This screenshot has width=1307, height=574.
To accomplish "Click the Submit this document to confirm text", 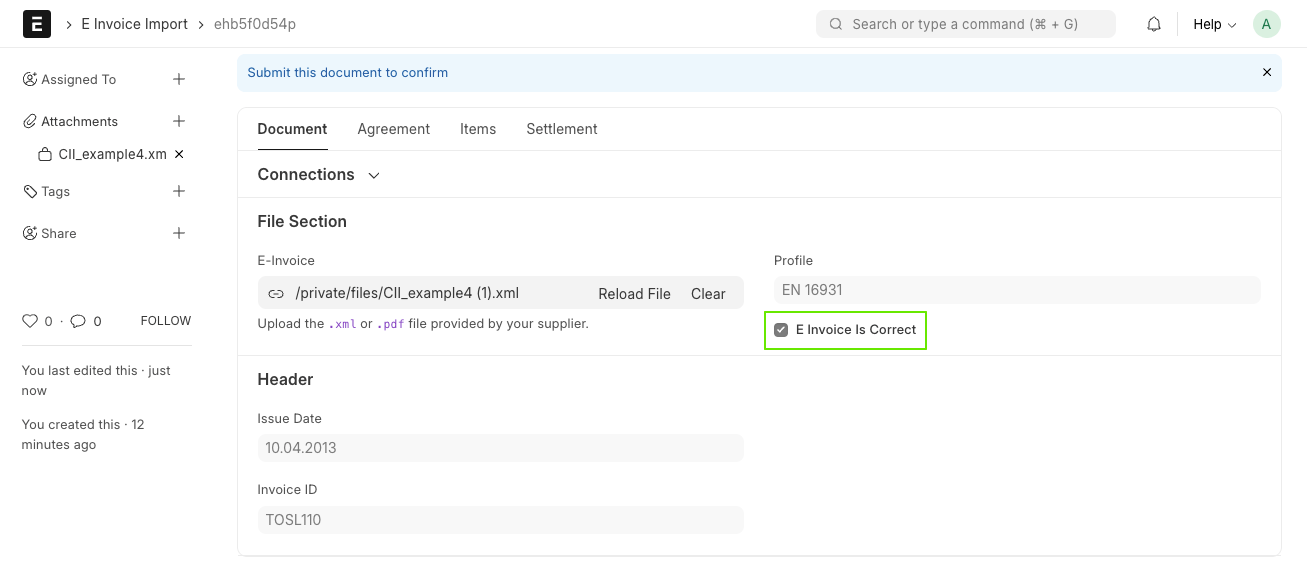I will 347,72.
